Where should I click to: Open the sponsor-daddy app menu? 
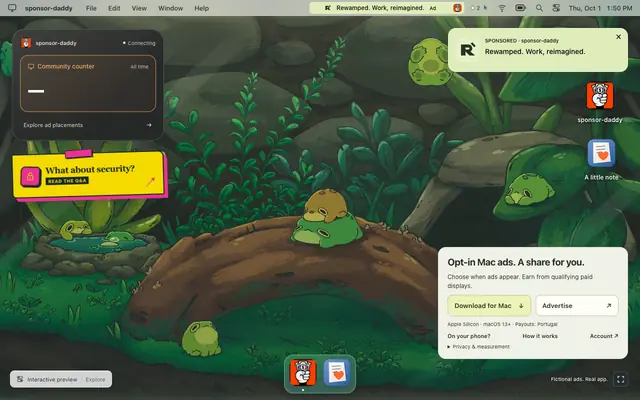[x=49, y=8]
